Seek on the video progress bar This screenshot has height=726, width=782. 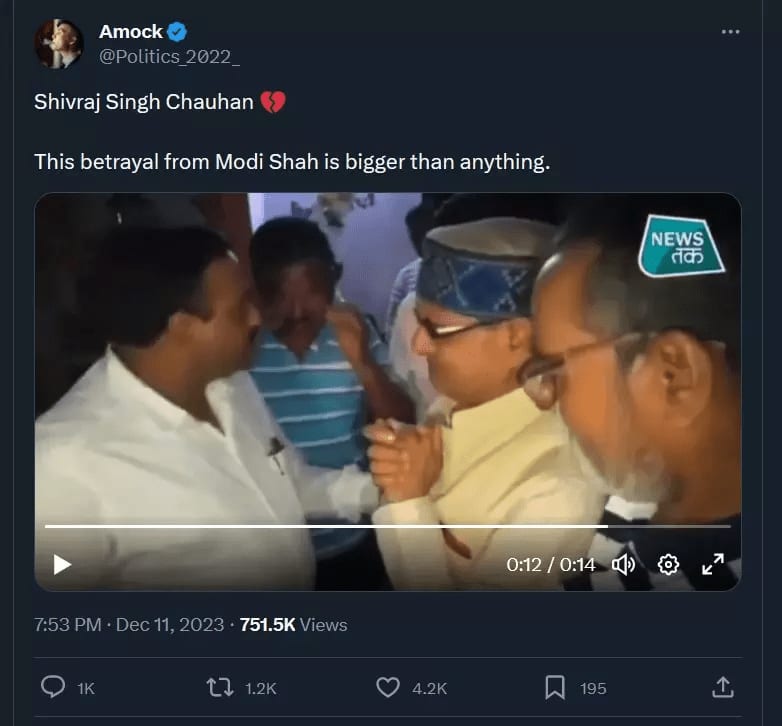(388, 525)
